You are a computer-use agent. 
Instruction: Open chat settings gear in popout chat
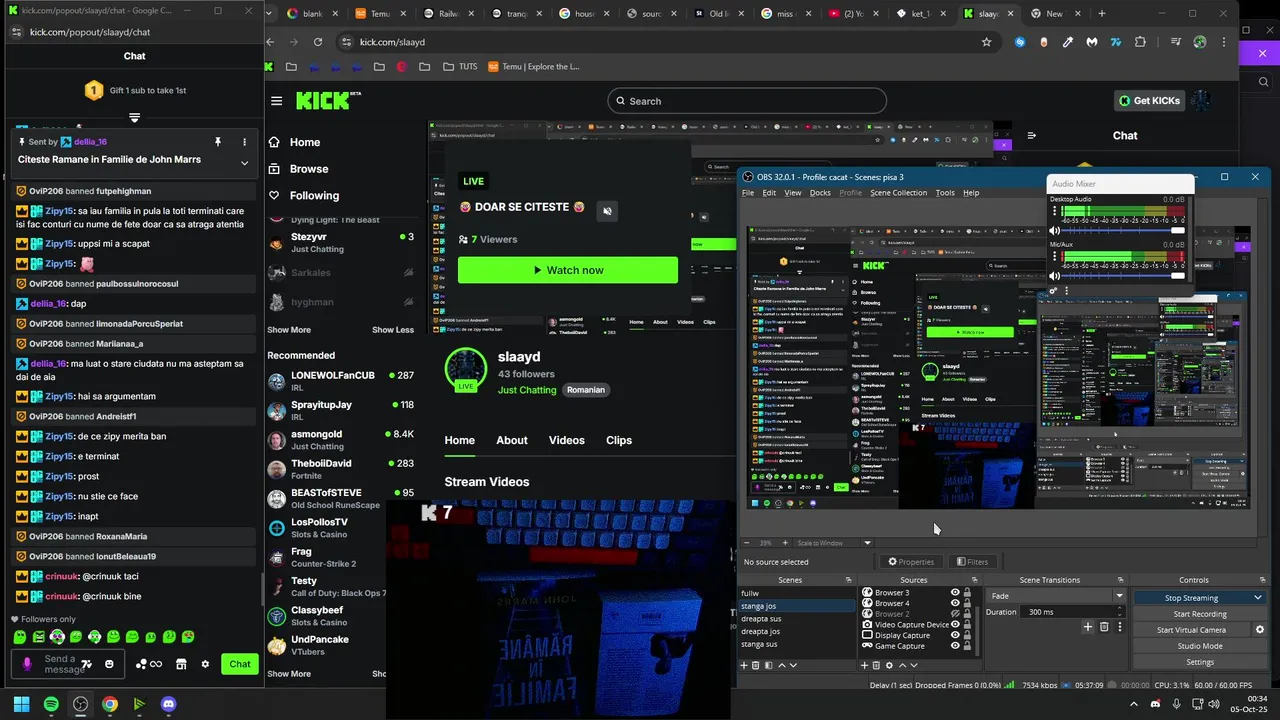[x=205, y=664]
